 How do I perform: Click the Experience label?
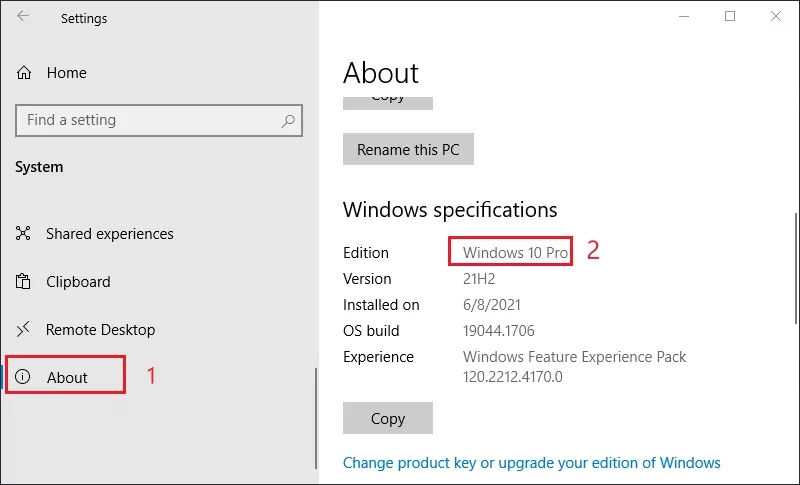pos(378,357)
